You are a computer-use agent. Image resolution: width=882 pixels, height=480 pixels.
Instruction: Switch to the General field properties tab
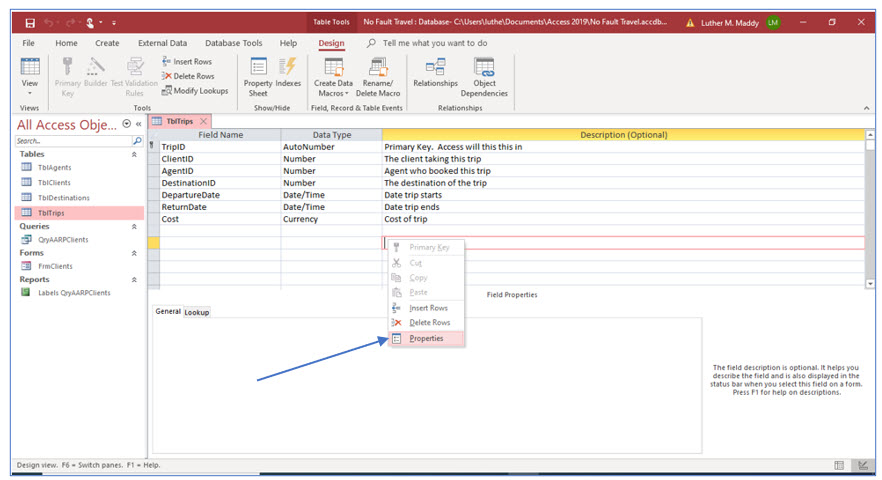(168, 311)
